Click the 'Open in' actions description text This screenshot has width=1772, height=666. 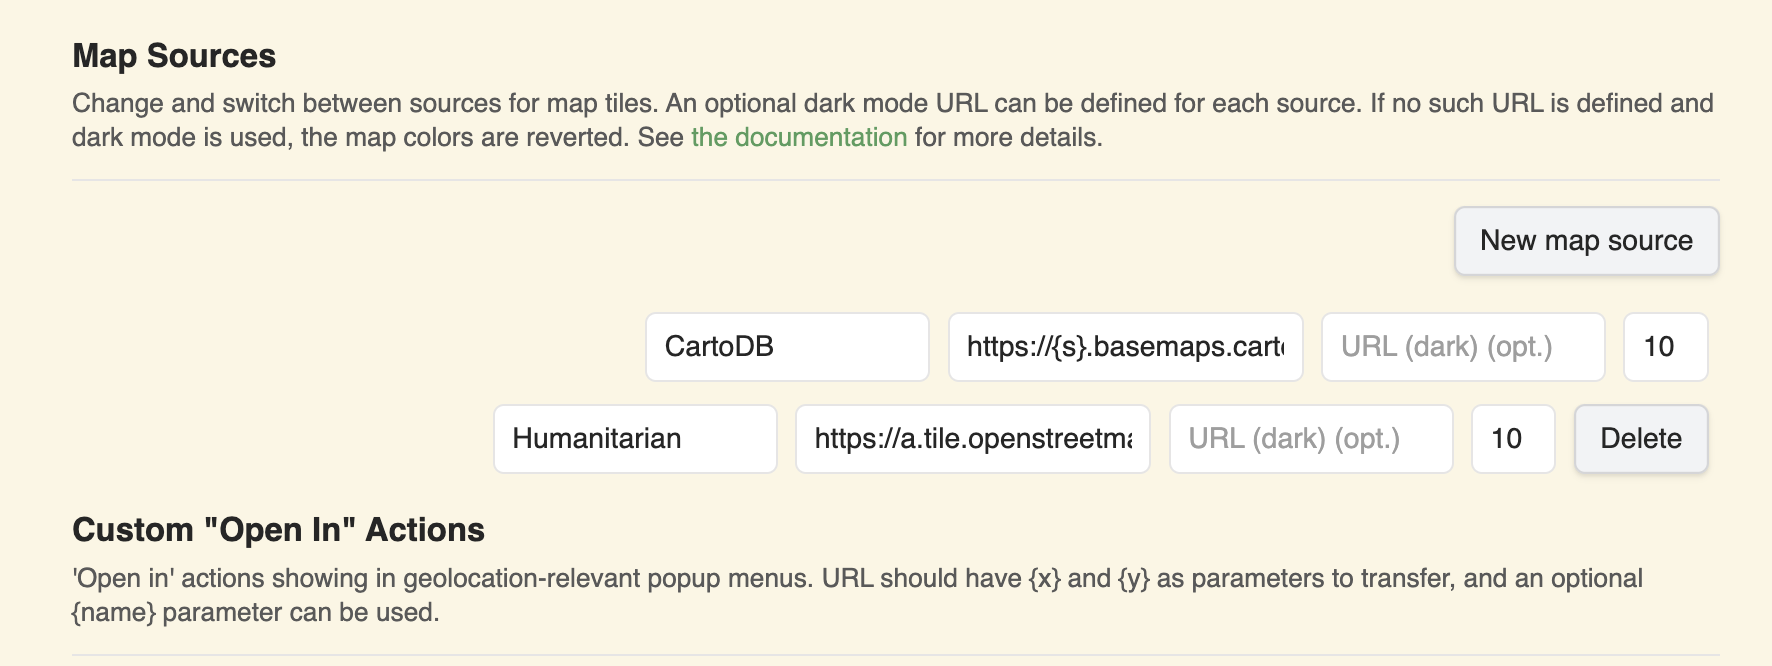pyautogui.click(x=857, y=595)
